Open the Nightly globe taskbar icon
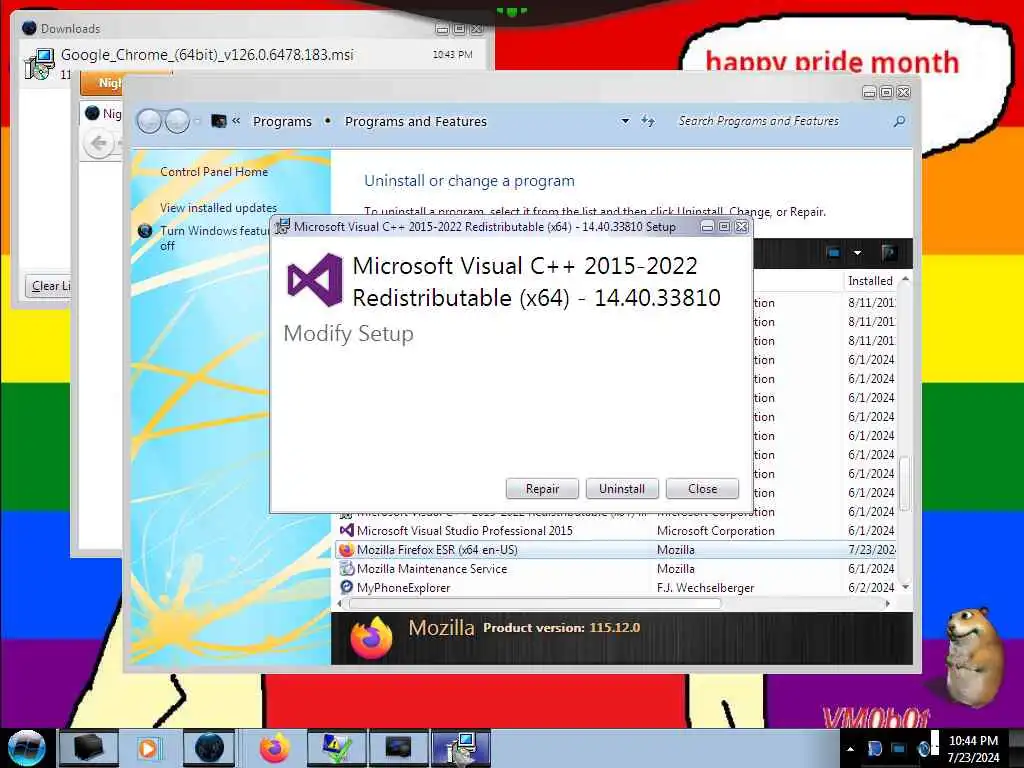 209,748
